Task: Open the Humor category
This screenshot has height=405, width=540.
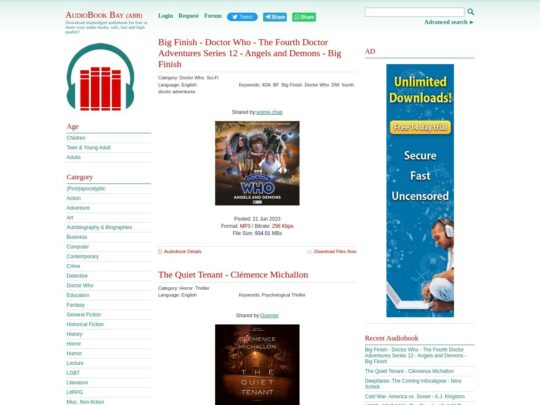Action: pos(74,353)
